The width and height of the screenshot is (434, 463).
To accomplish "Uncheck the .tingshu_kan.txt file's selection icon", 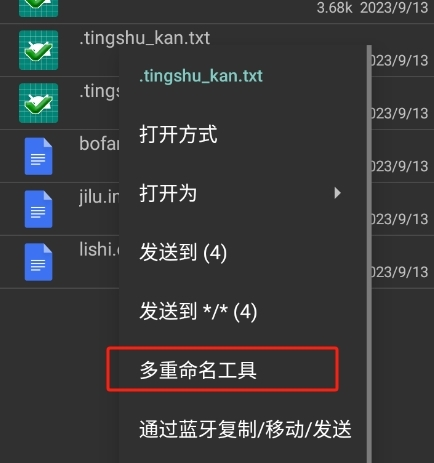I will pyautogui.click(x=38, y=50).
